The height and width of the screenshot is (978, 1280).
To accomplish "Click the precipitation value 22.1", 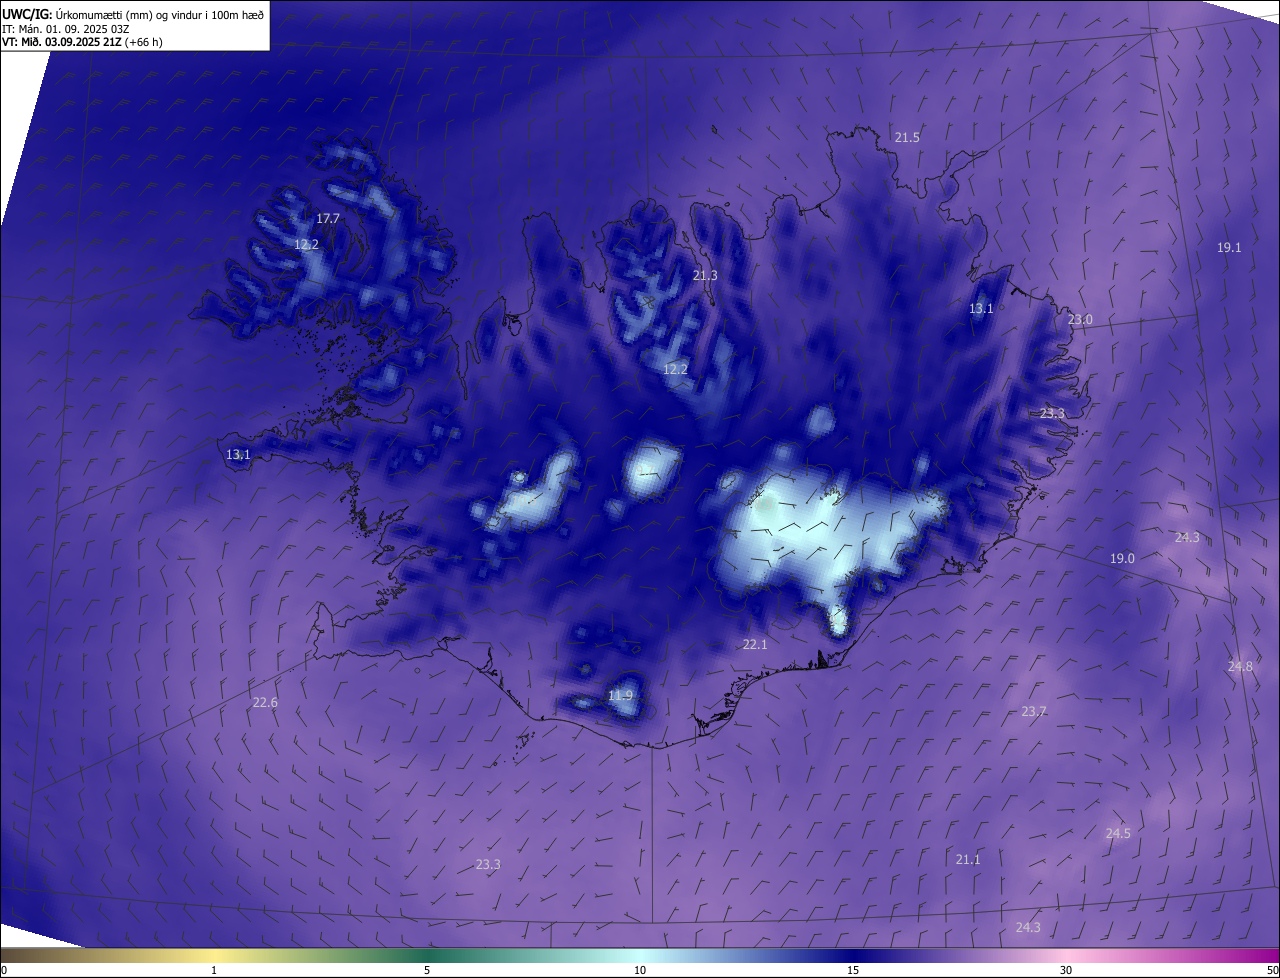I will (x=755, y=644).
